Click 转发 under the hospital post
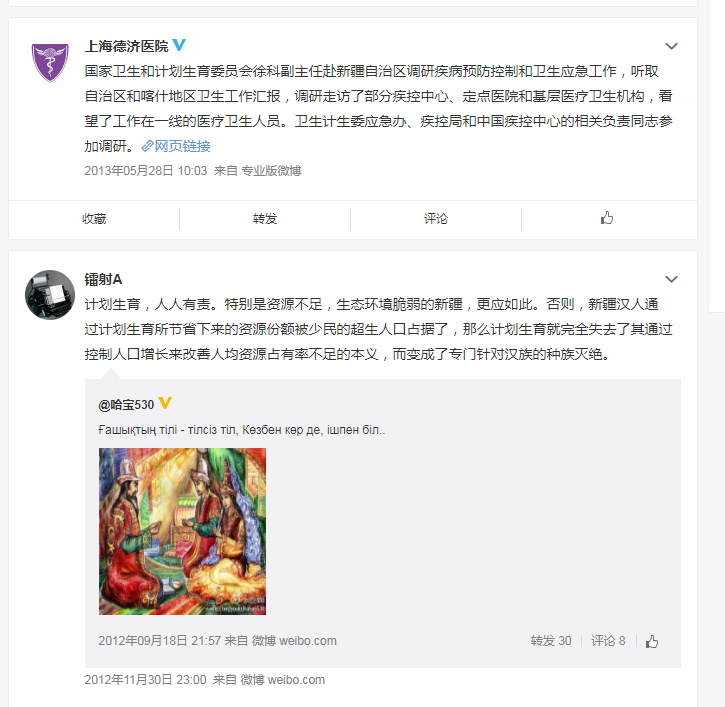The height and width of the screenshot is (707, 725). coord(265,219)
